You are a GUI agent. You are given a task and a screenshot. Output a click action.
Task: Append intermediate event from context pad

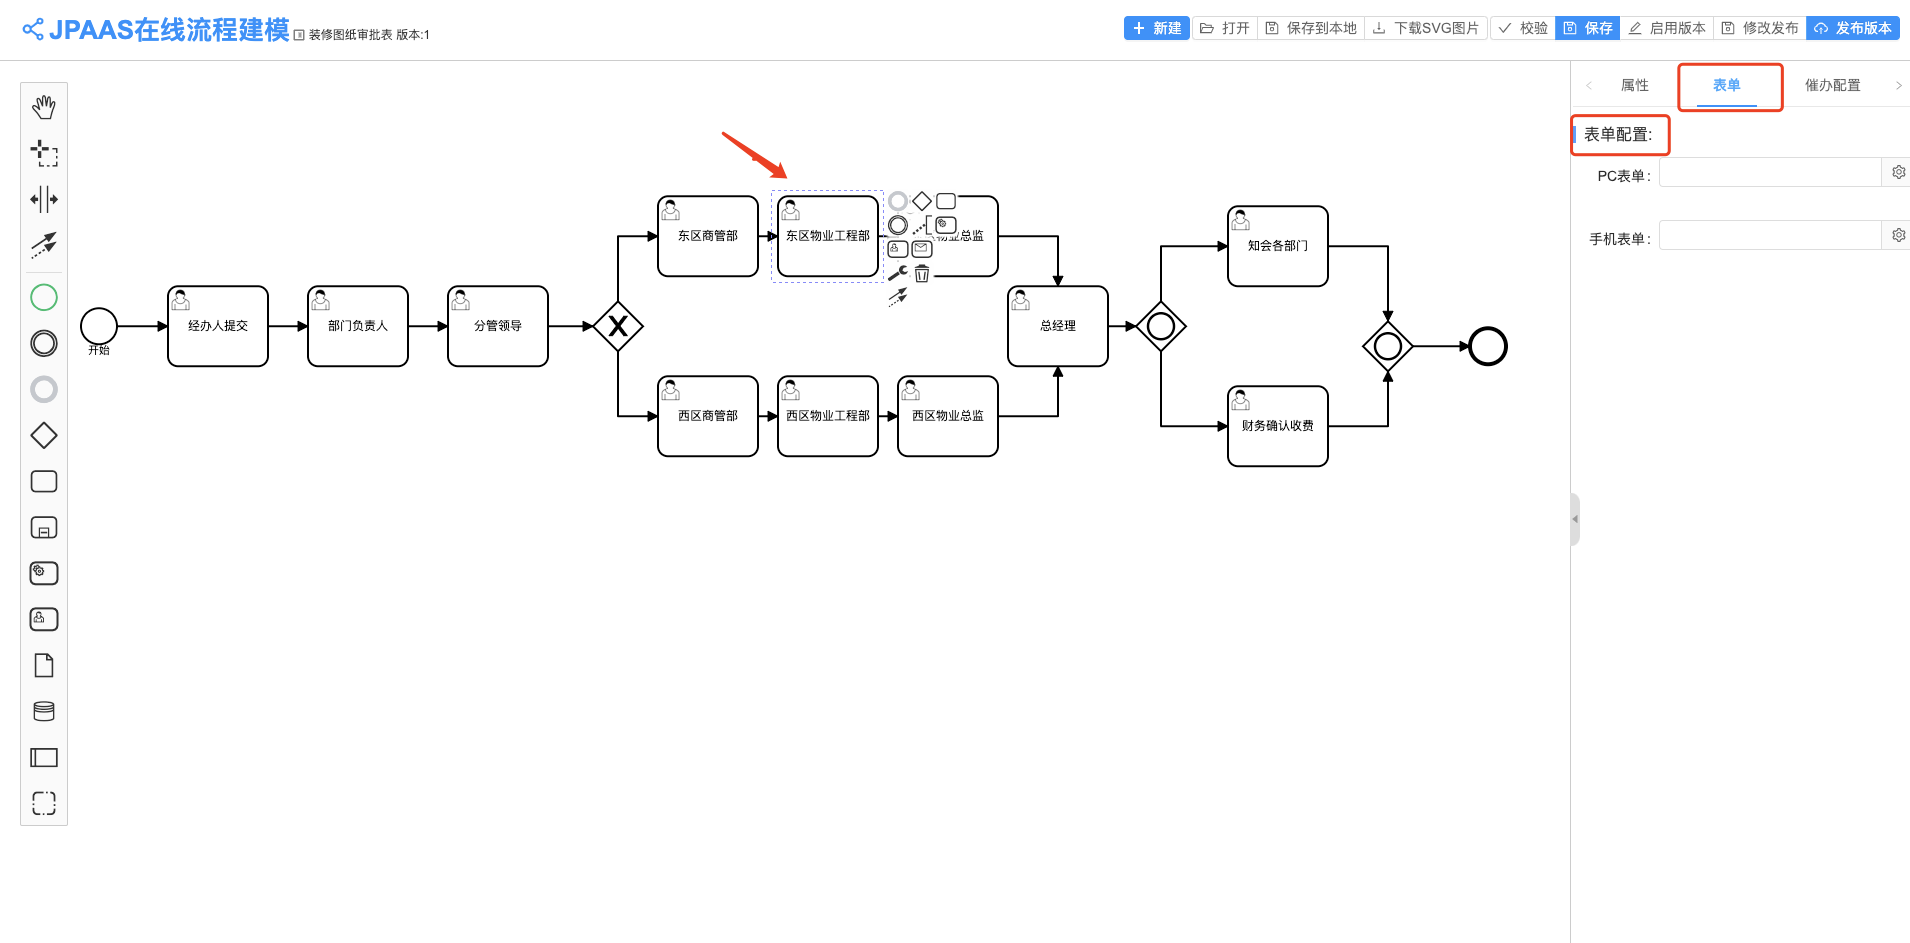tap(898, 225)
